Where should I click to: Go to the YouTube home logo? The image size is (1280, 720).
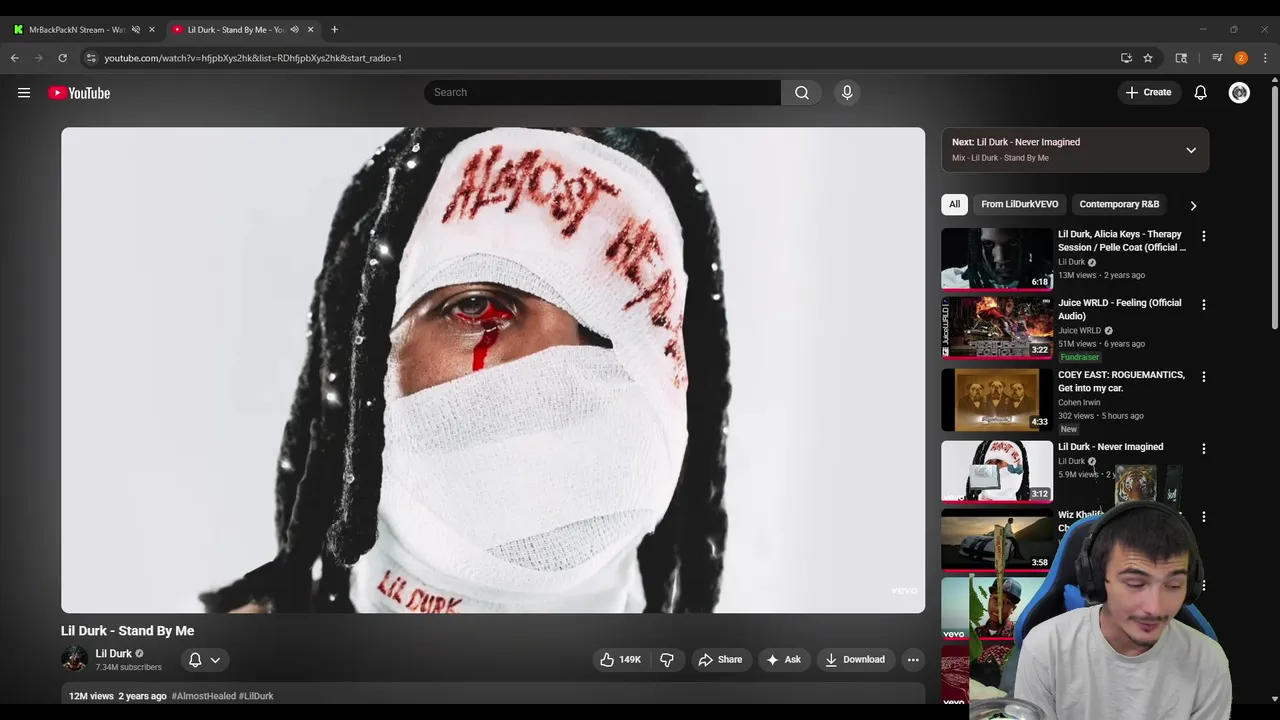(79, 93)
